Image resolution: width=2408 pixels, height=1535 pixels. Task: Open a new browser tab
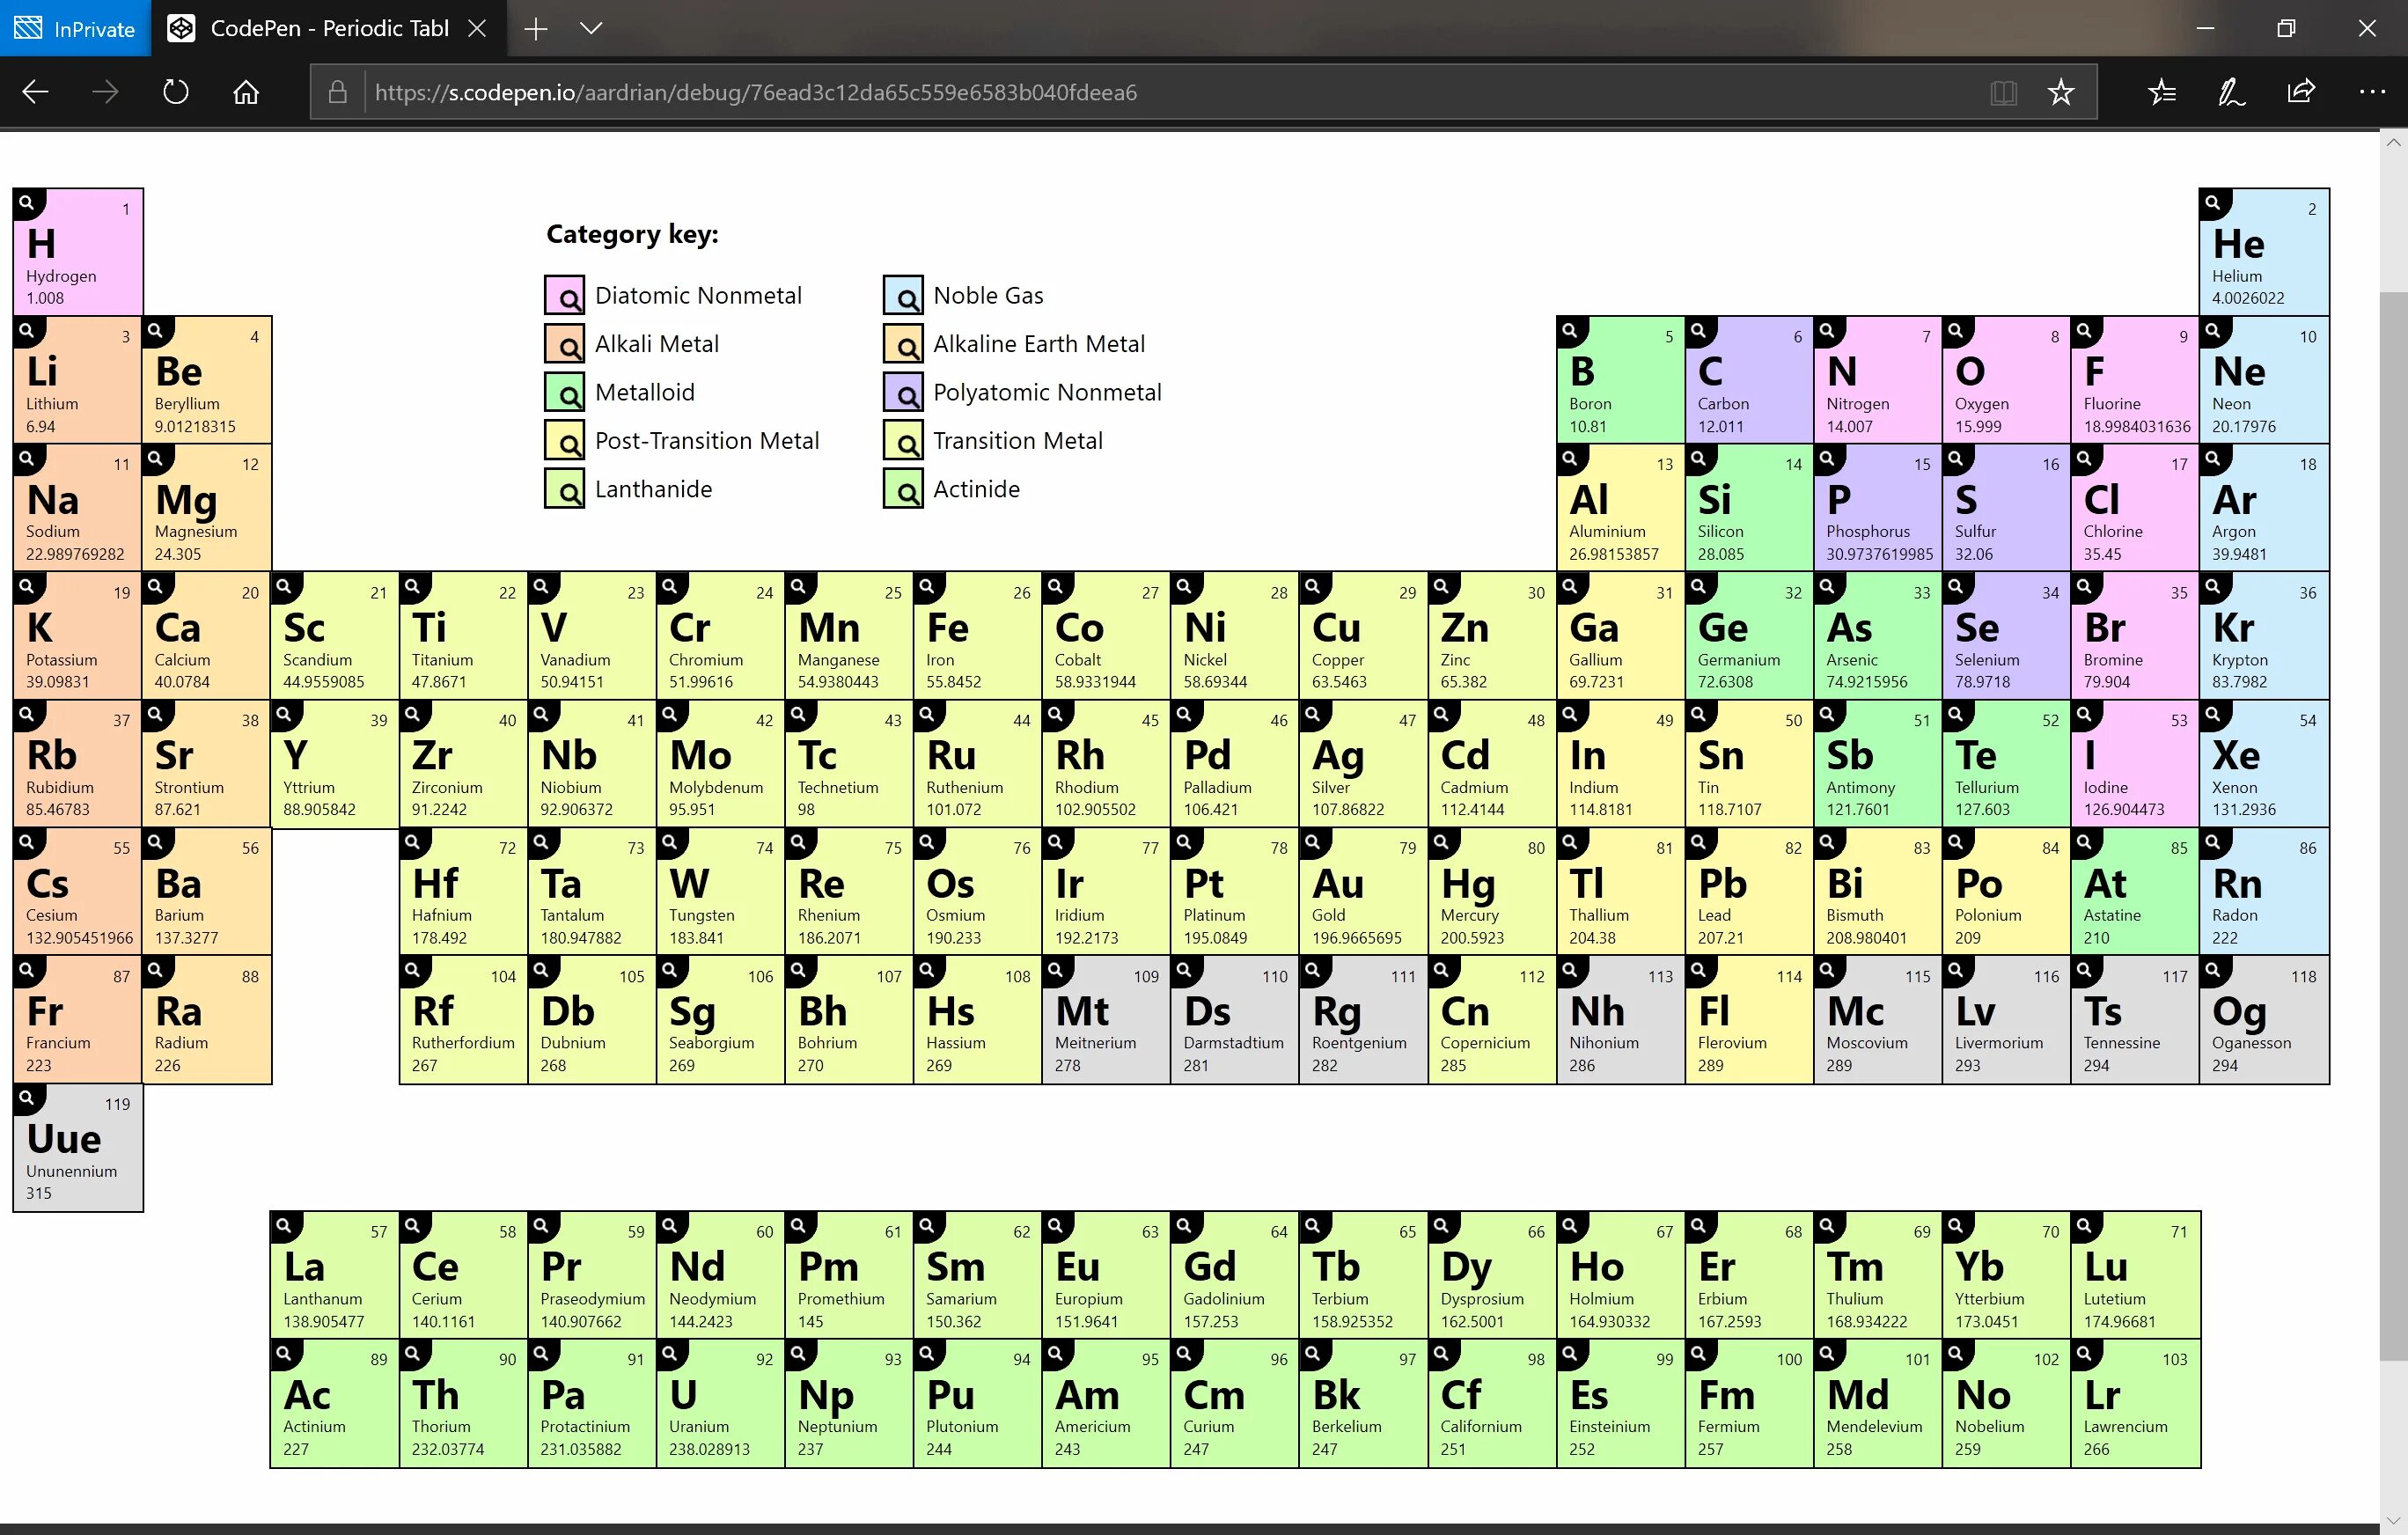[536, 29]
